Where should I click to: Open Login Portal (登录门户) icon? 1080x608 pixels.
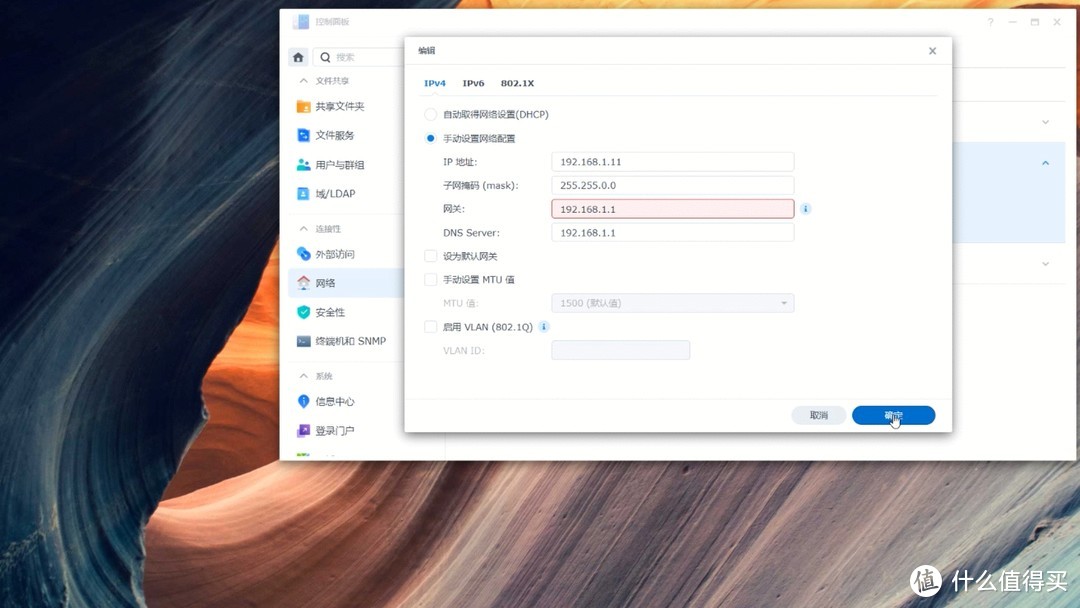click(303, 430)
